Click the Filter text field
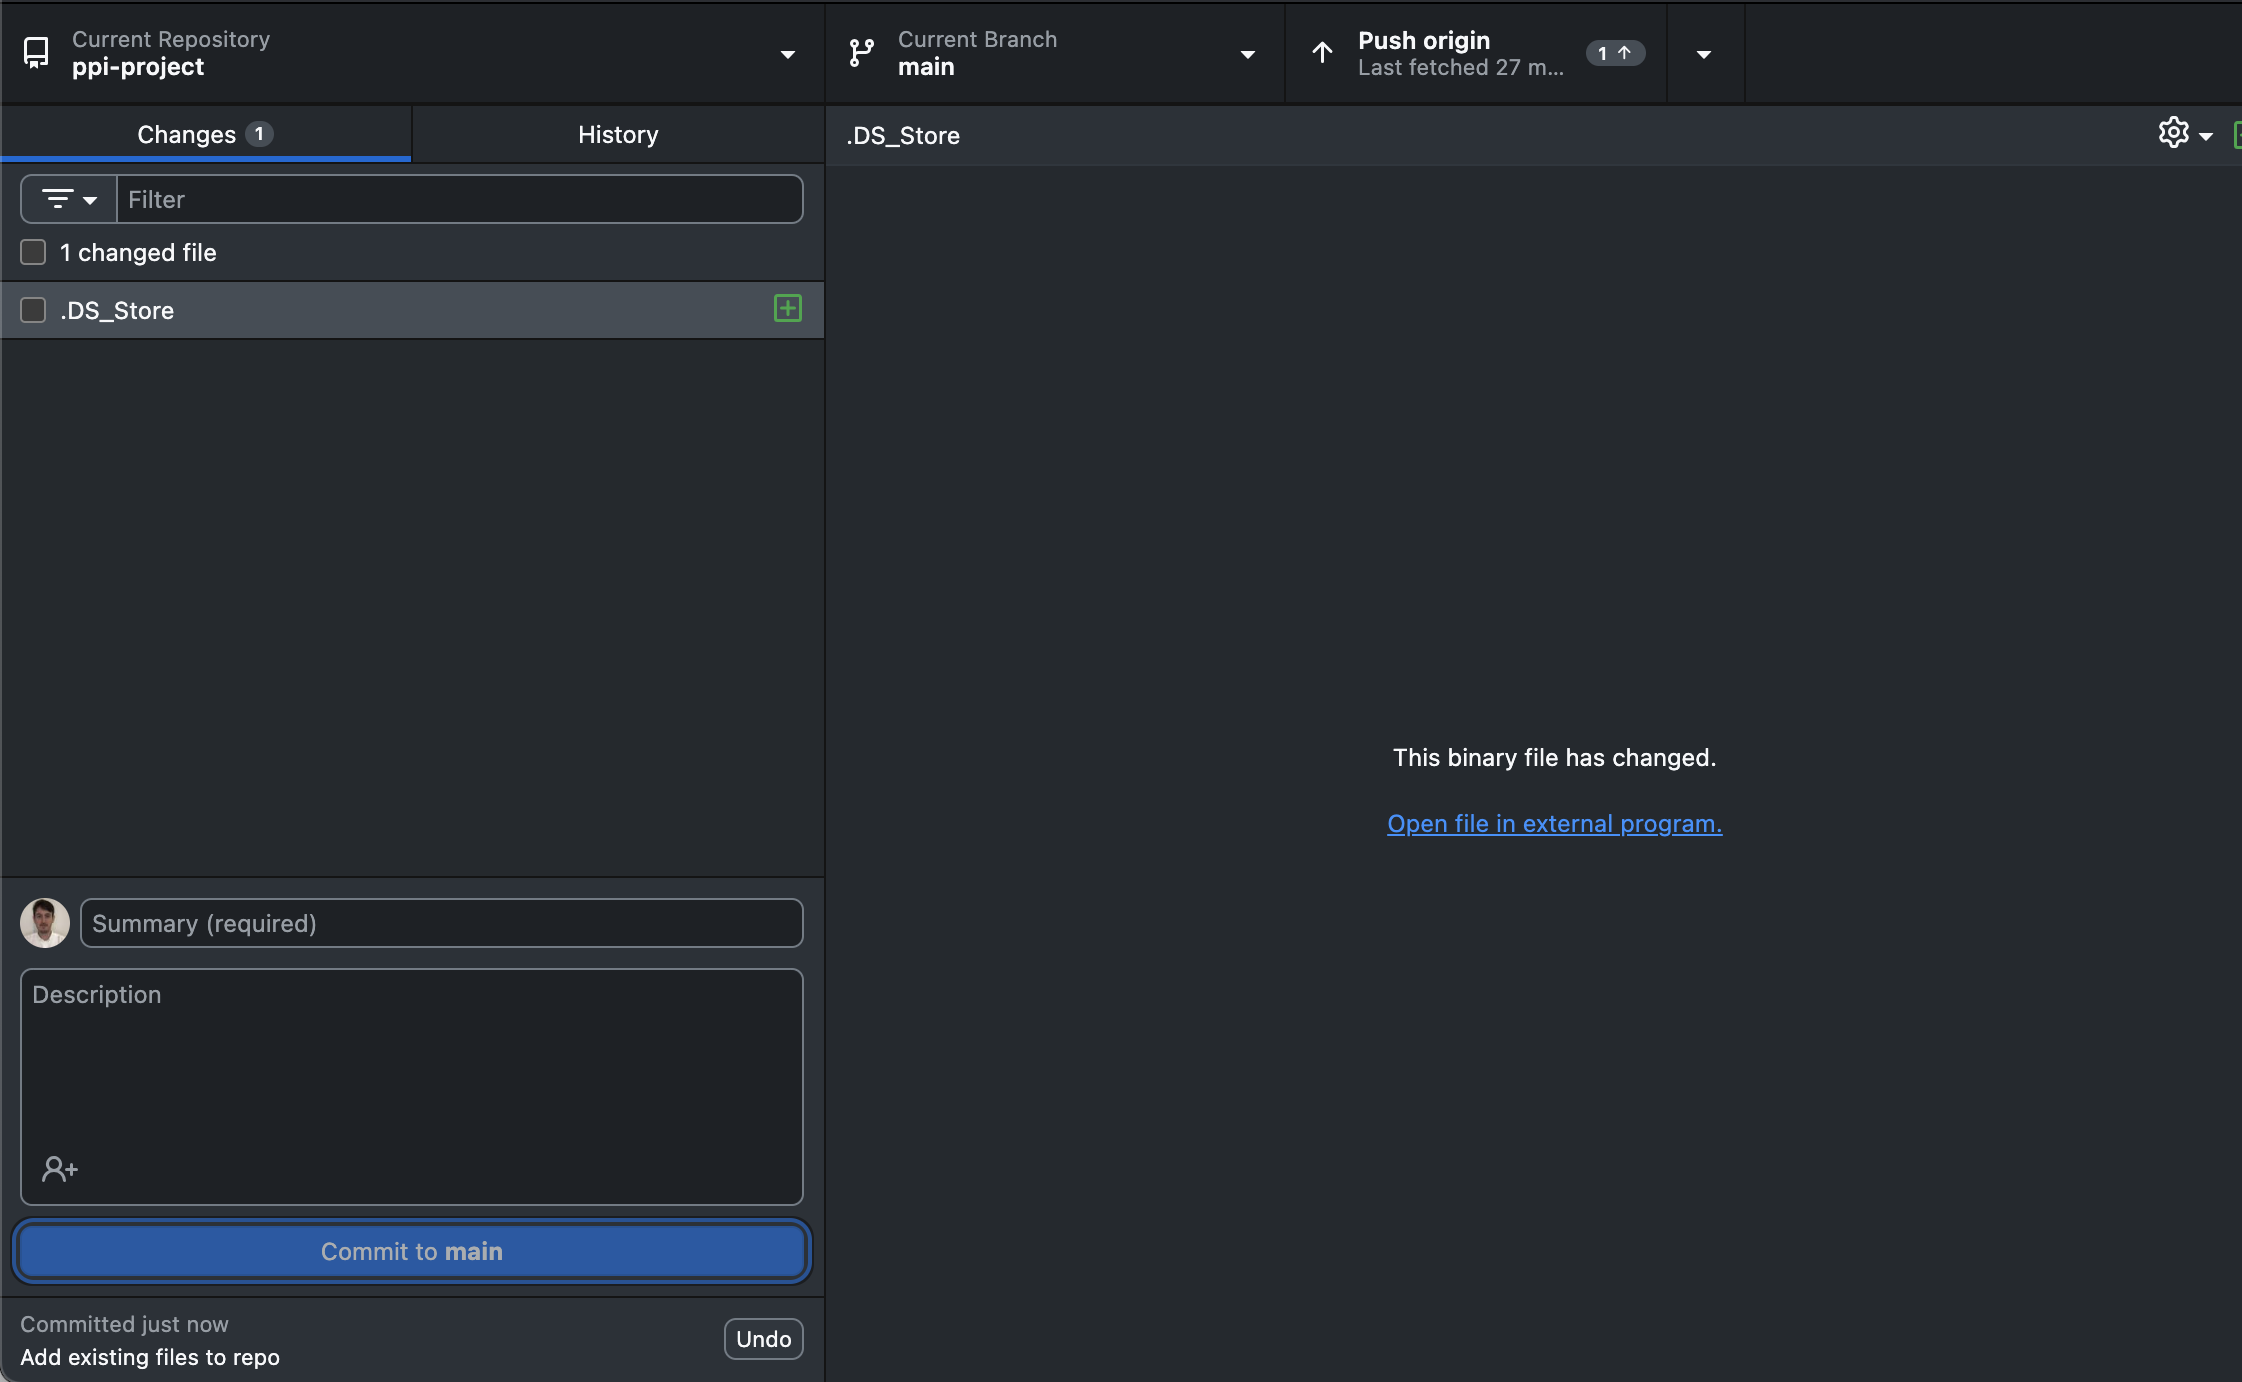 460,199
